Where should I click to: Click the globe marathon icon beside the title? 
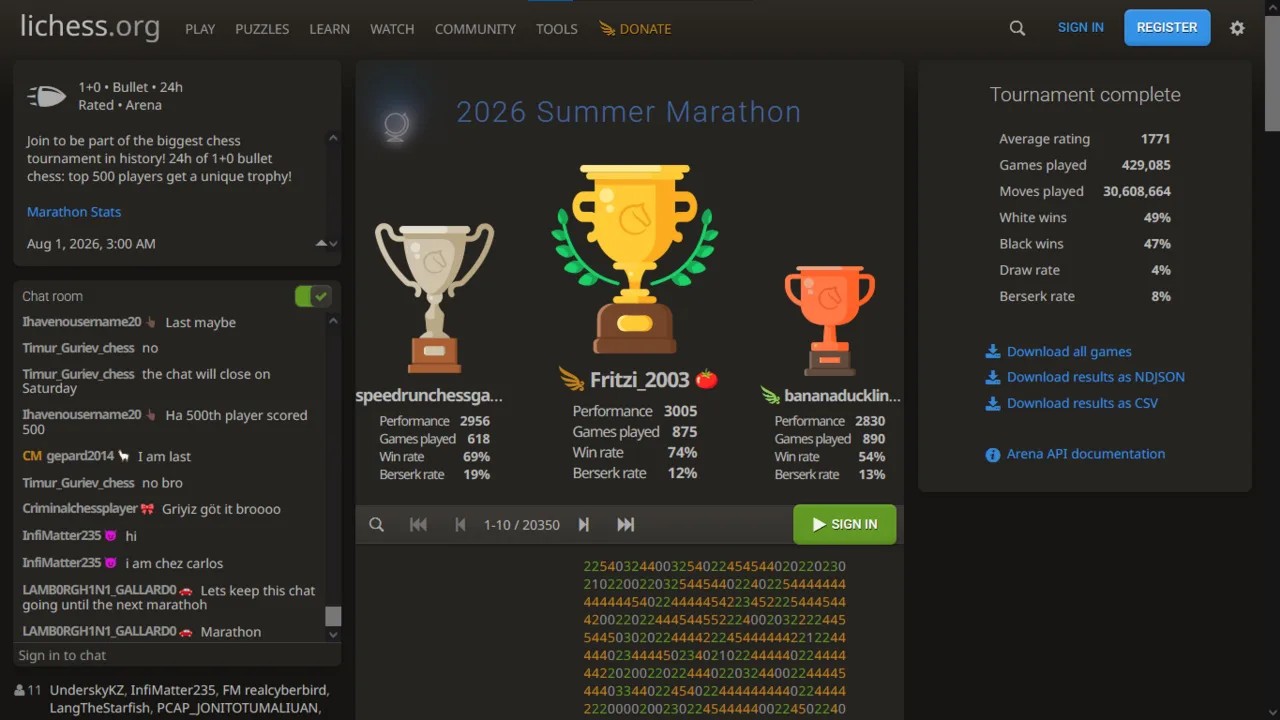point(396,126)
